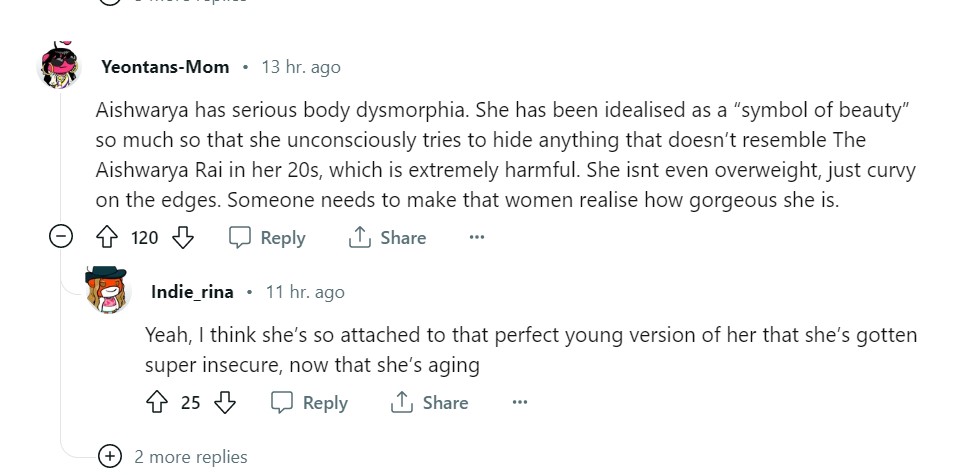Collapse the Yeontans-Mom comment thread
The image size is (963, 475).
pos(61,237)
